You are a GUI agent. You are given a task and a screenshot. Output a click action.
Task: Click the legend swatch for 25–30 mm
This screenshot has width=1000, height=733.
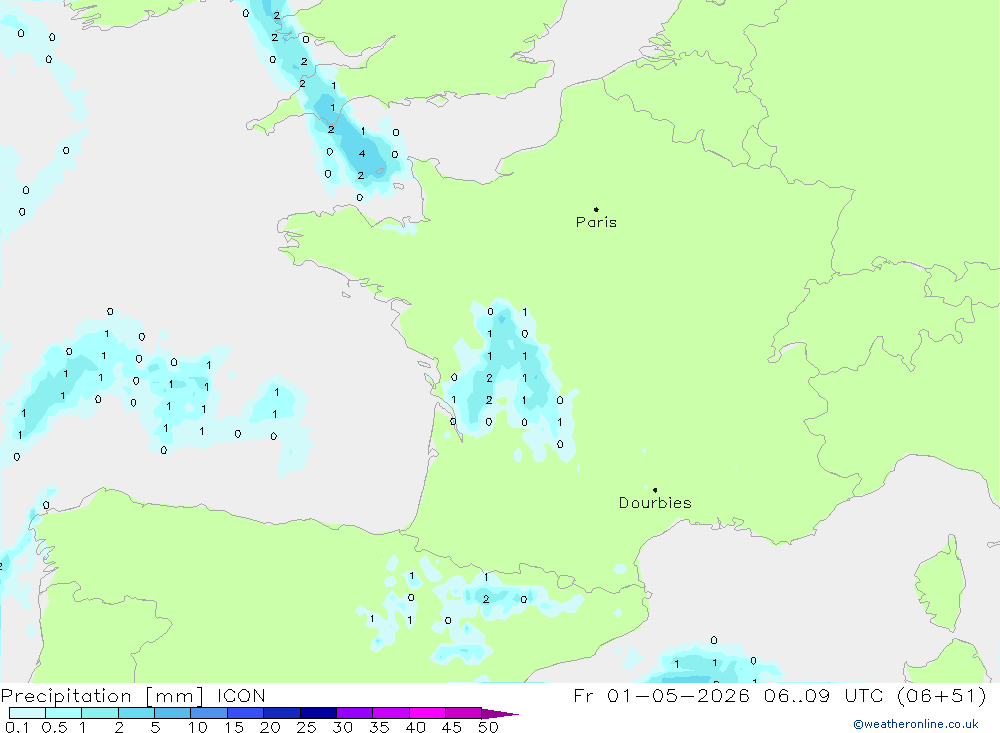click(318, 713)
